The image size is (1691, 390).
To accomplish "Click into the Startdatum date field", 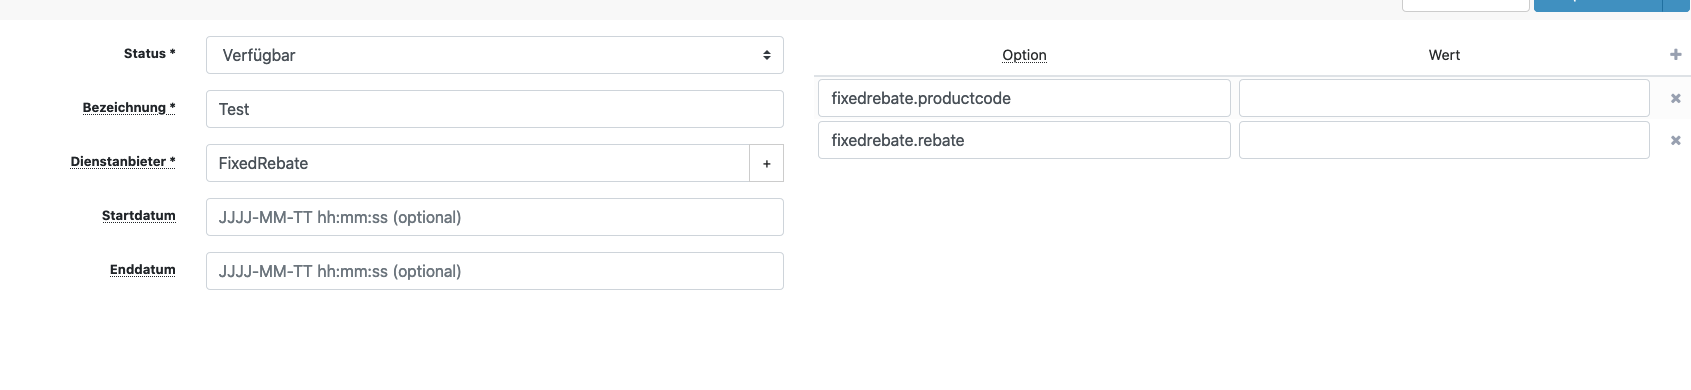I will tap(494, 217).
